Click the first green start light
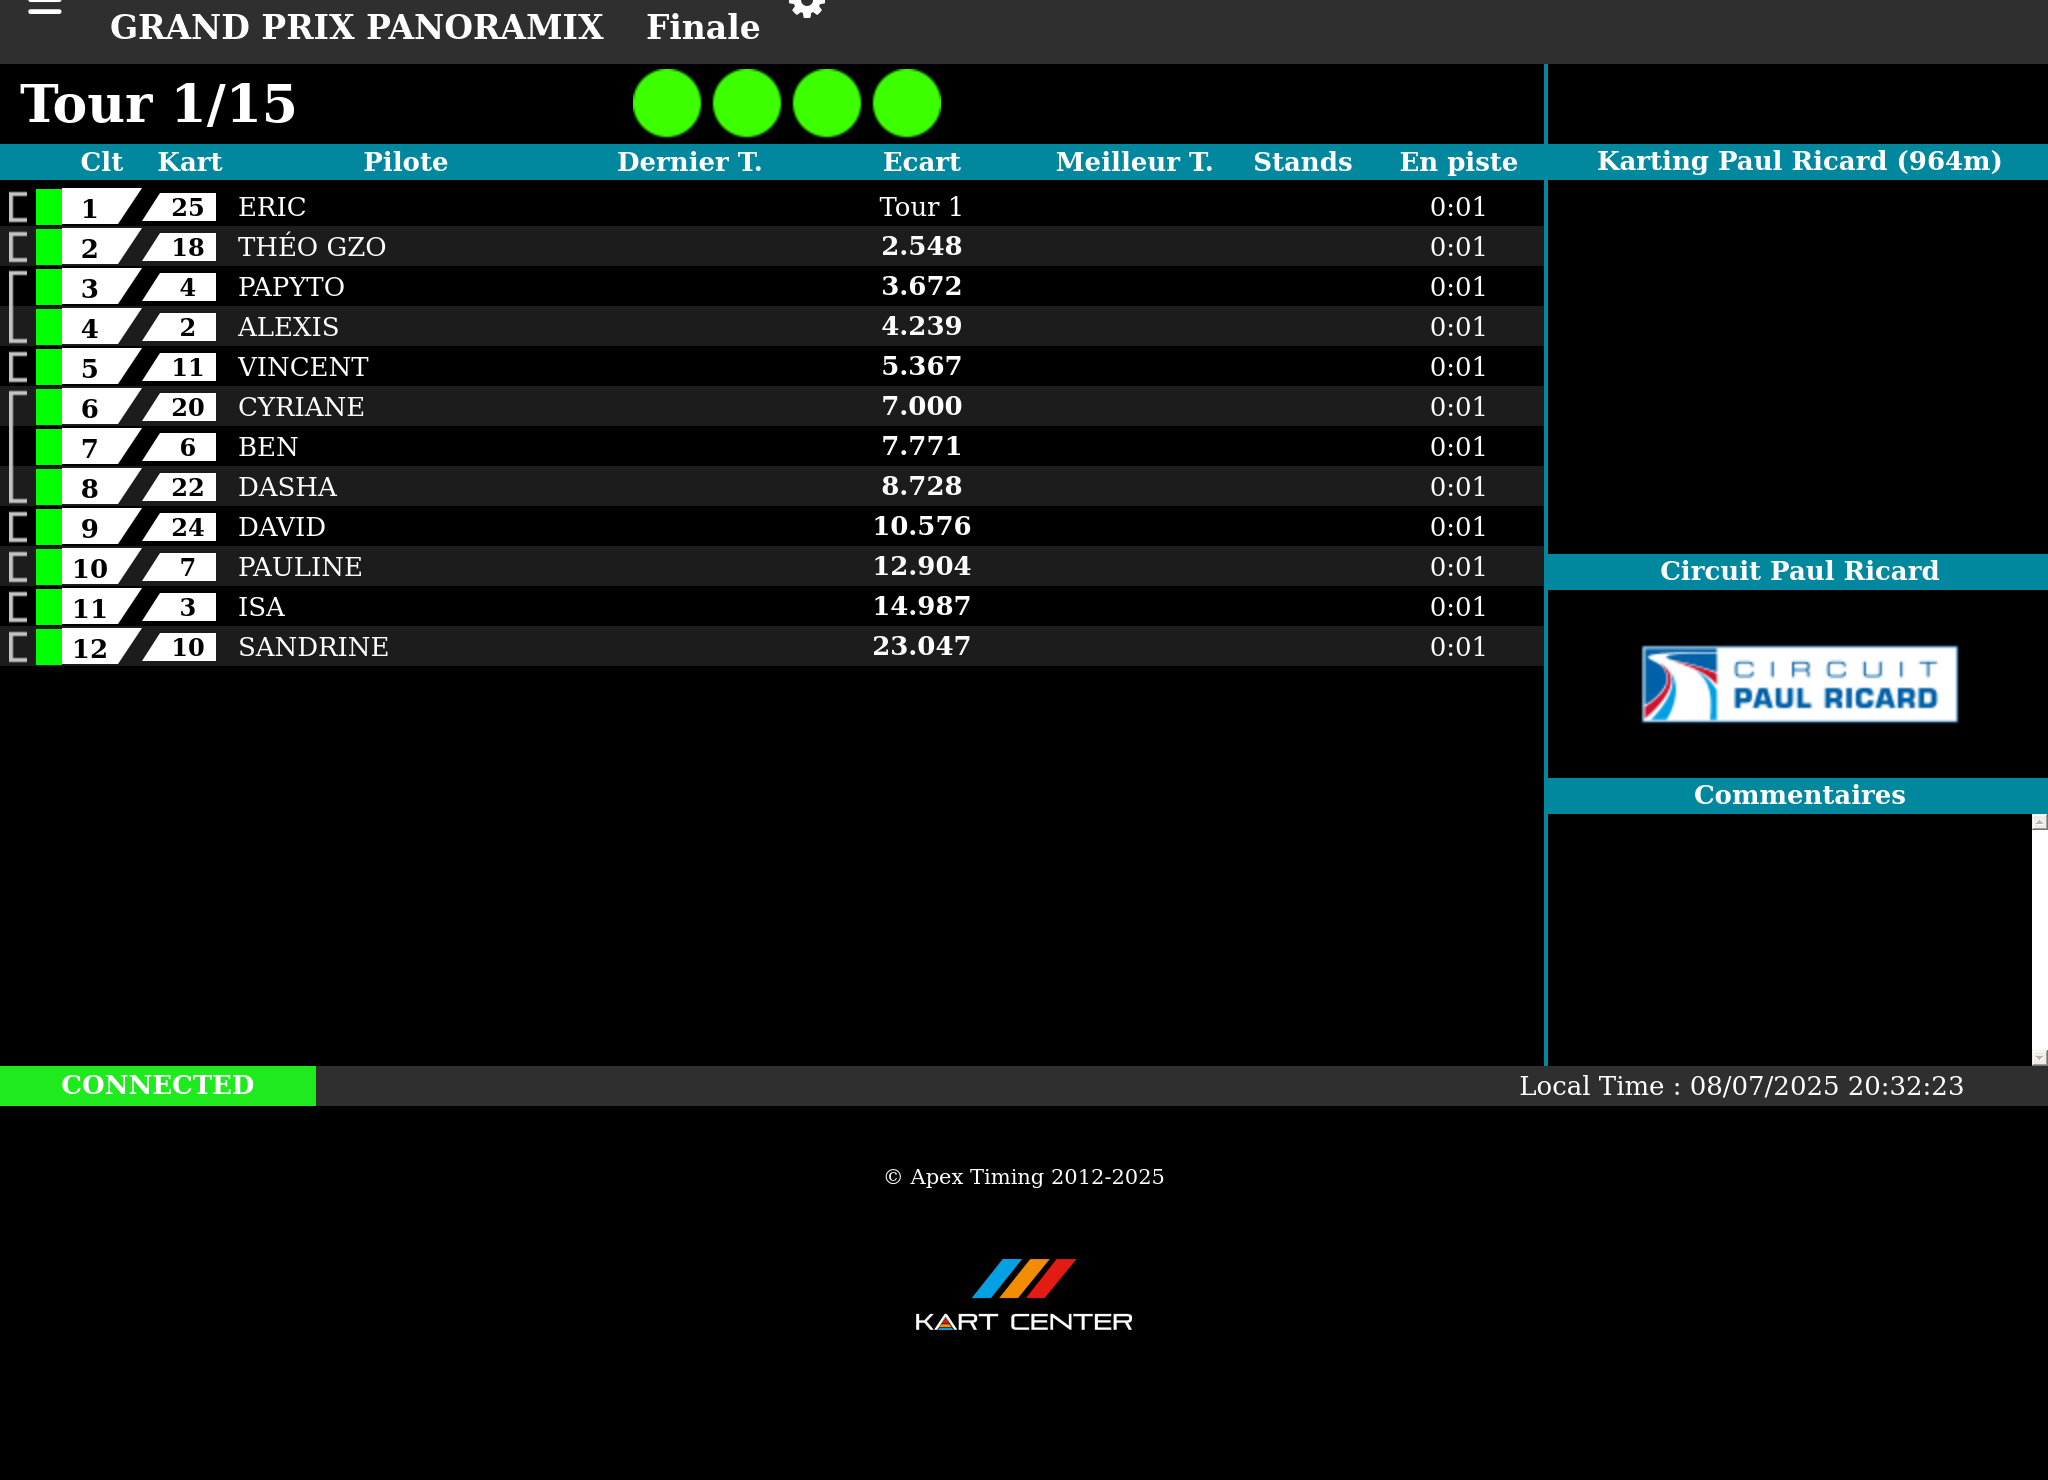 click(667, 103)
